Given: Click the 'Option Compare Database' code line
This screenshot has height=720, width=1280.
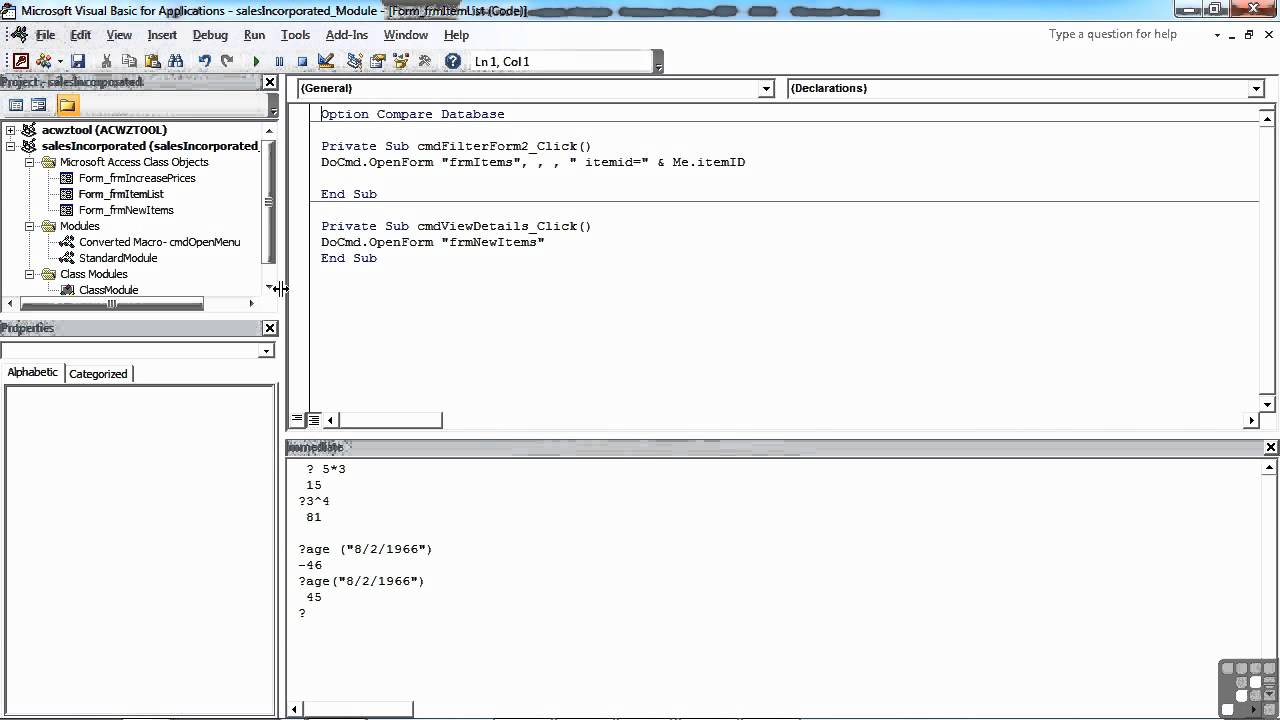Looking at the screenshot, I should tap(412, 114).
